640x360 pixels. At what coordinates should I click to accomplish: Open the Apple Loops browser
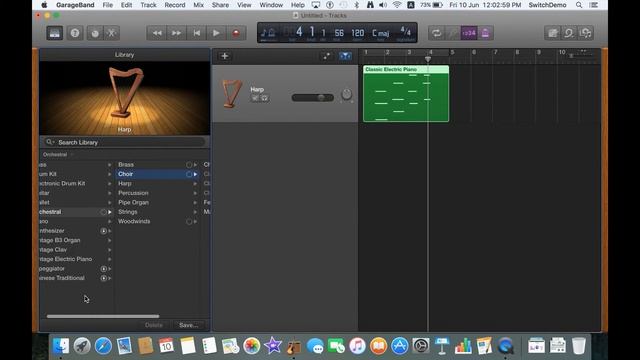569,33
